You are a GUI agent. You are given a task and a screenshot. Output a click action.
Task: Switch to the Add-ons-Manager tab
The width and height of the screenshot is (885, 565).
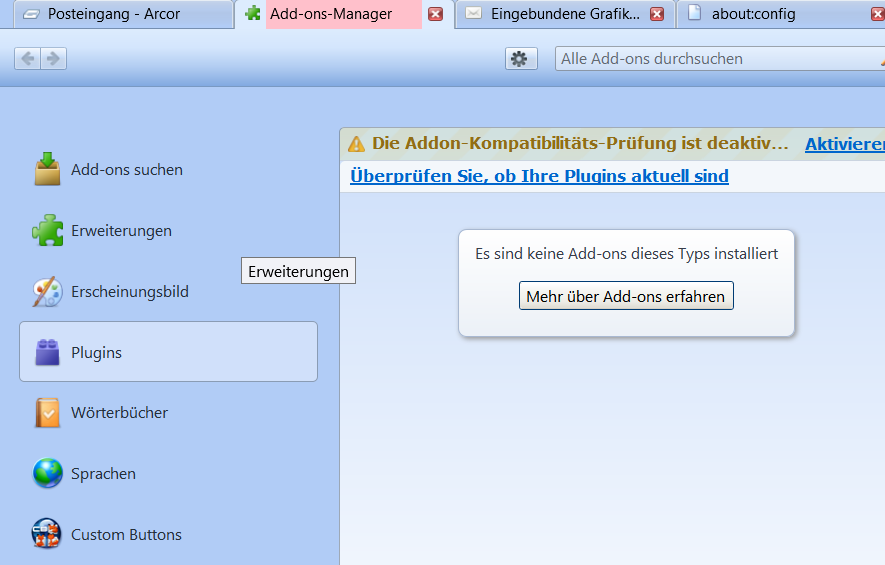[x=345, y=14]
